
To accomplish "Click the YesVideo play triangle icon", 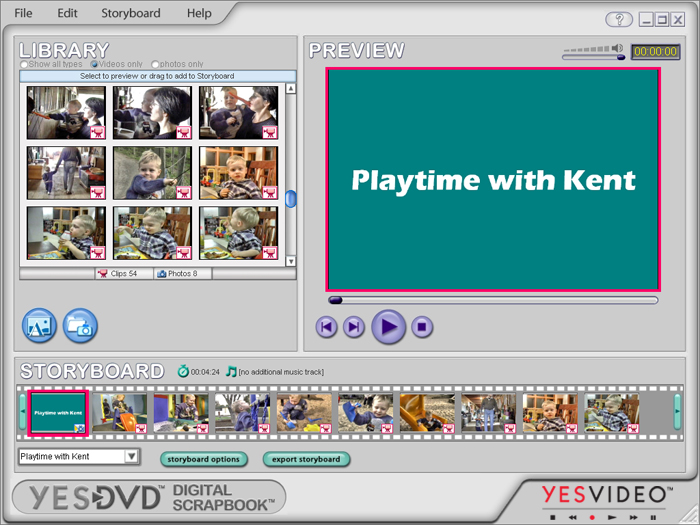I will click(612, 517).
